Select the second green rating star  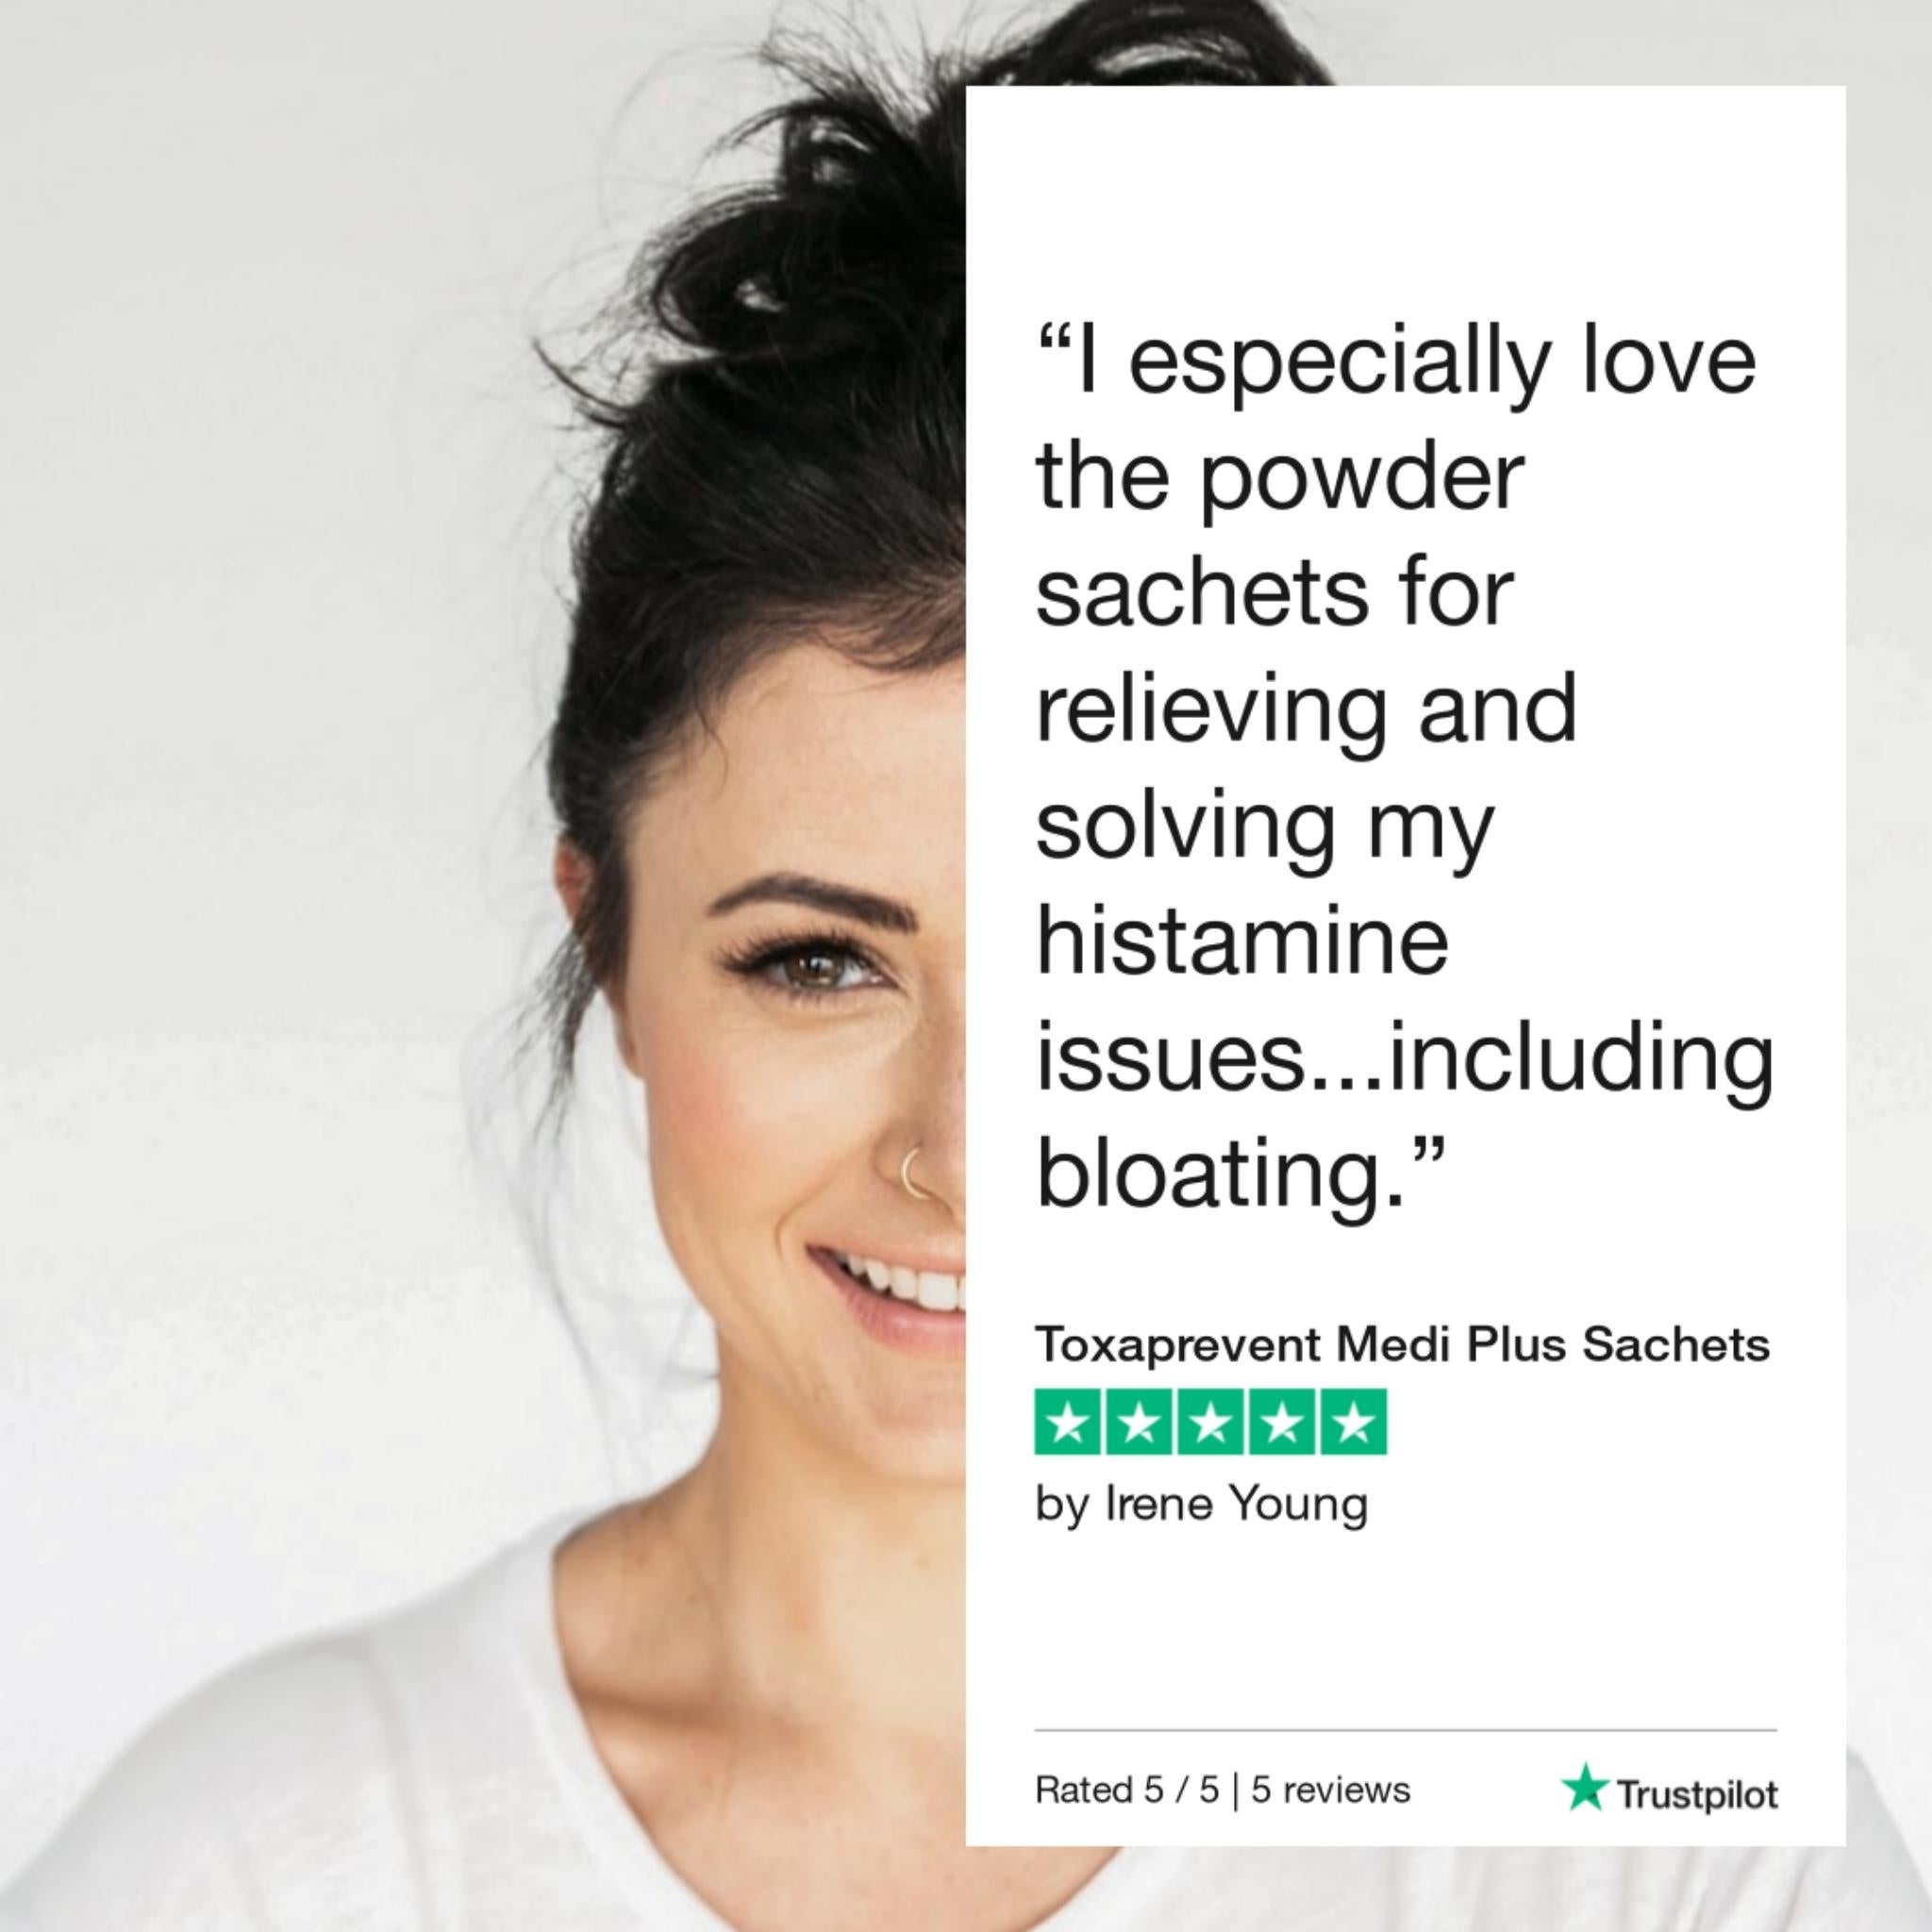coord(1139,1421)
